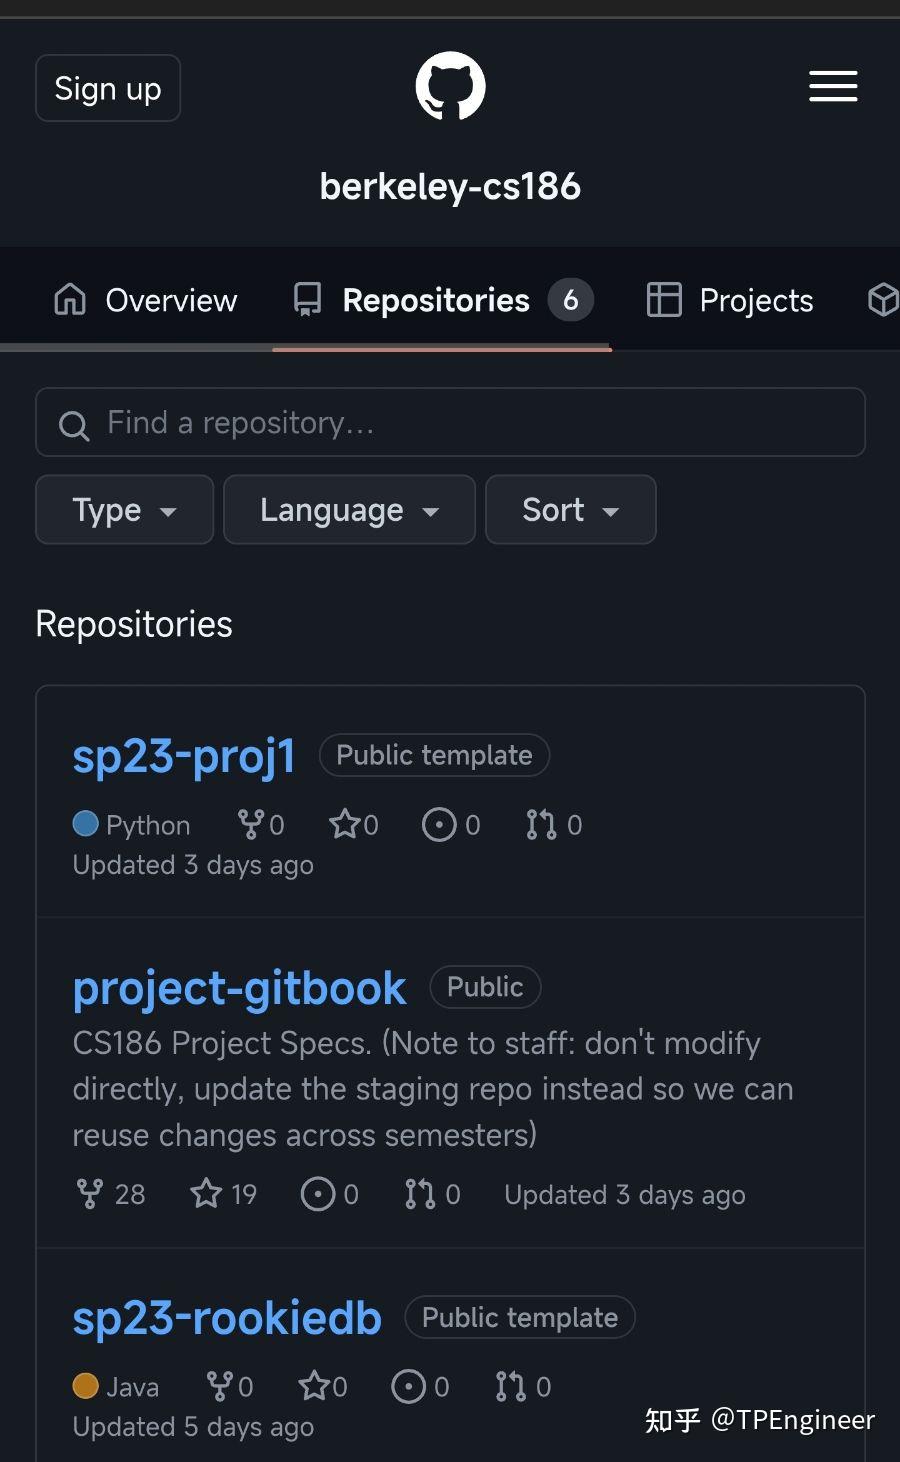Click the issues icon on sp23-proj1
This screenshot has width=900, height=1462.
439,825
